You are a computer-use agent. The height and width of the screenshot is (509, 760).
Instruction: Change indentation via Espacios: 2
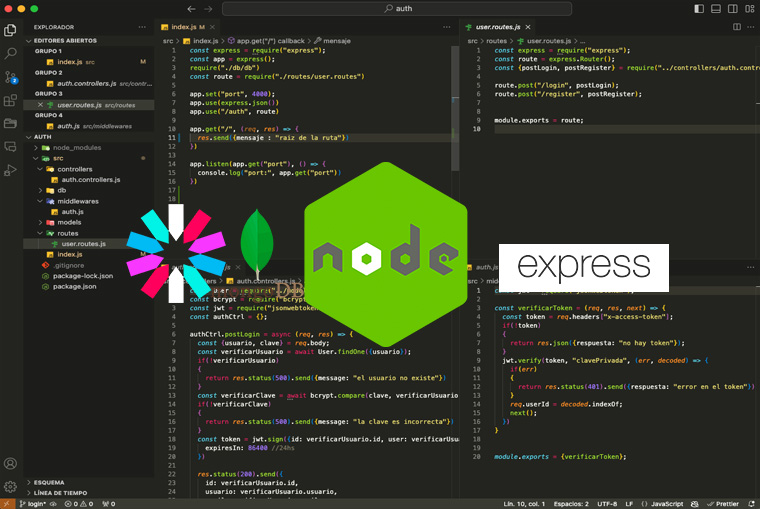click(x=571, y=504)
